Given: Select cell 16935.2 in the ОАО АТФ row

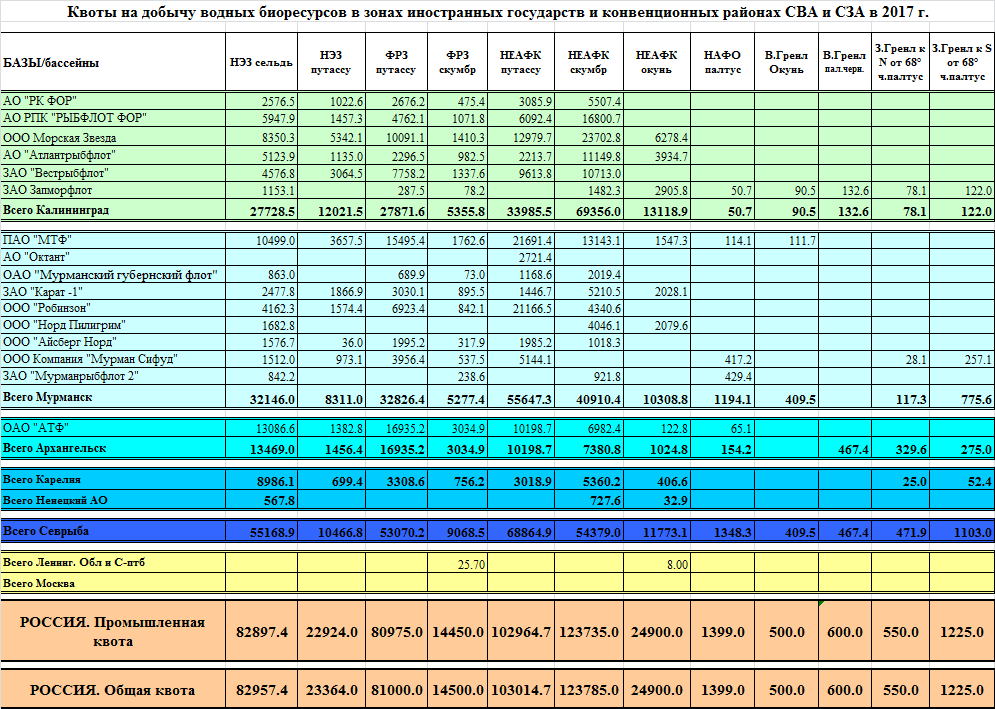Looking at the screenshot, I should [397, 428].
